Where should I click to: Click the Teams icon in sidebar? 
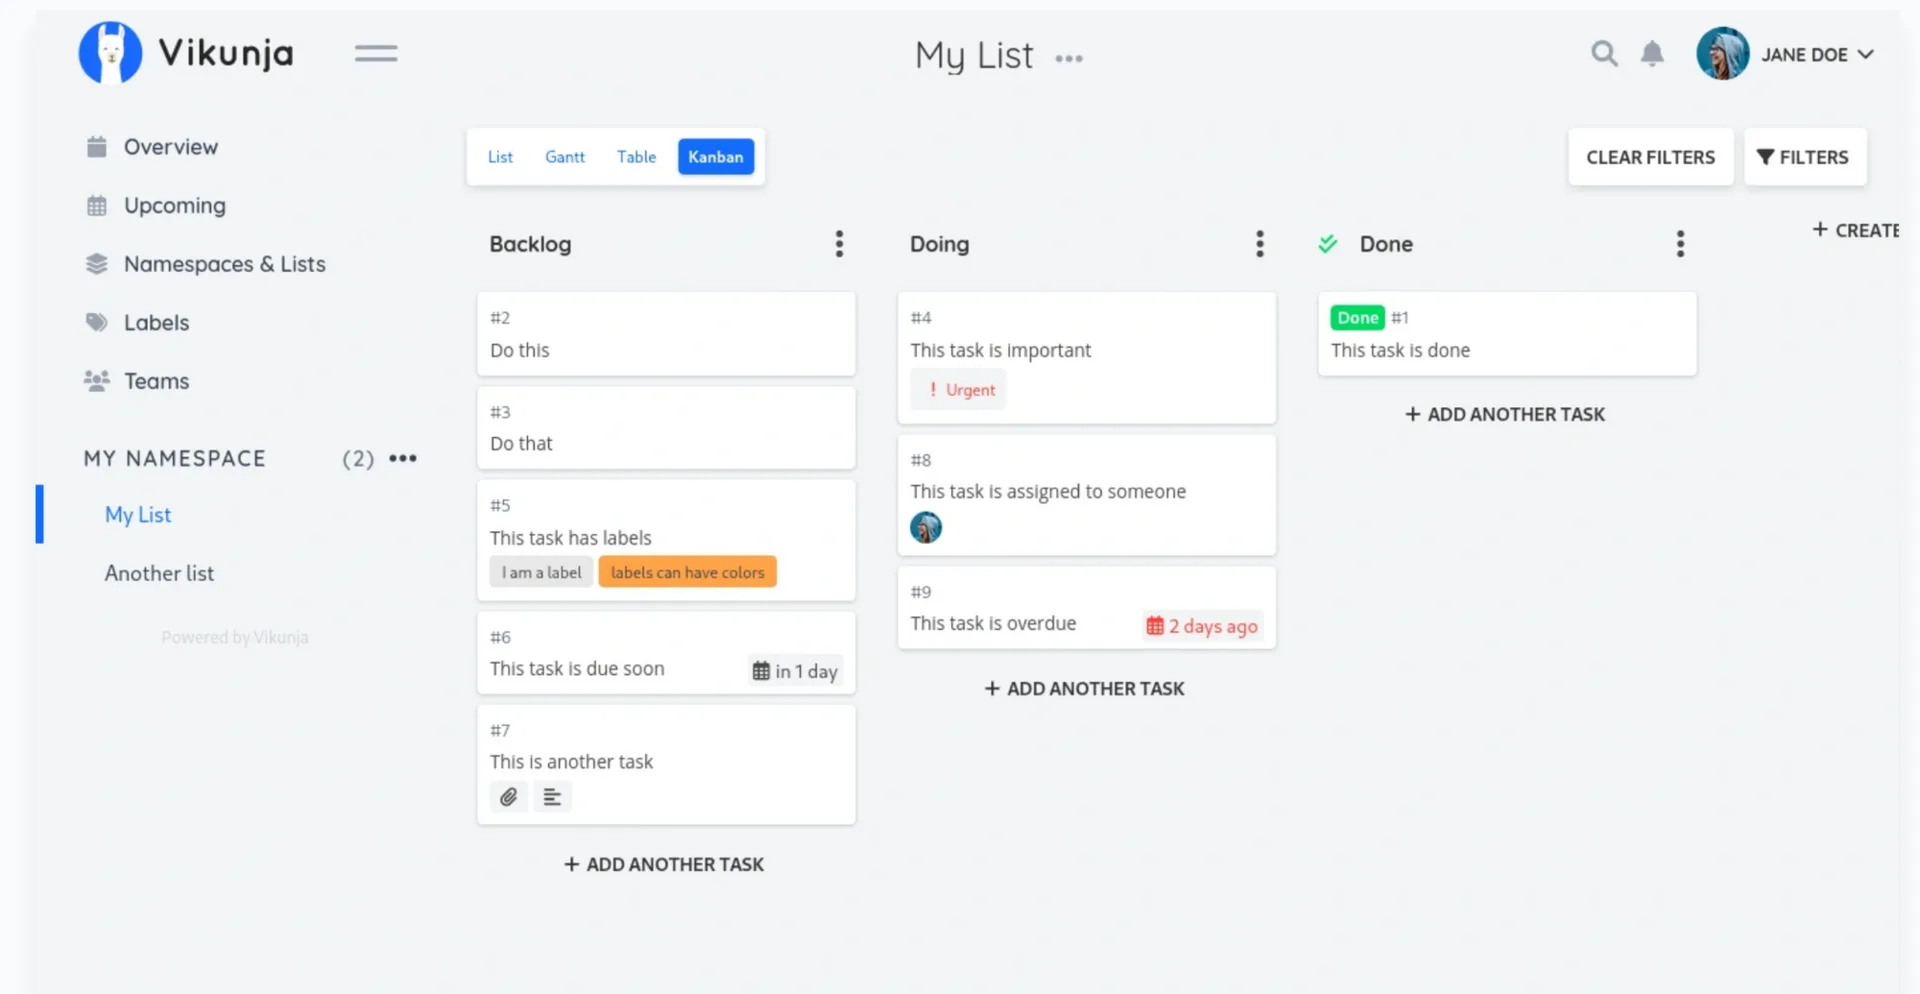tap(96, 381)
